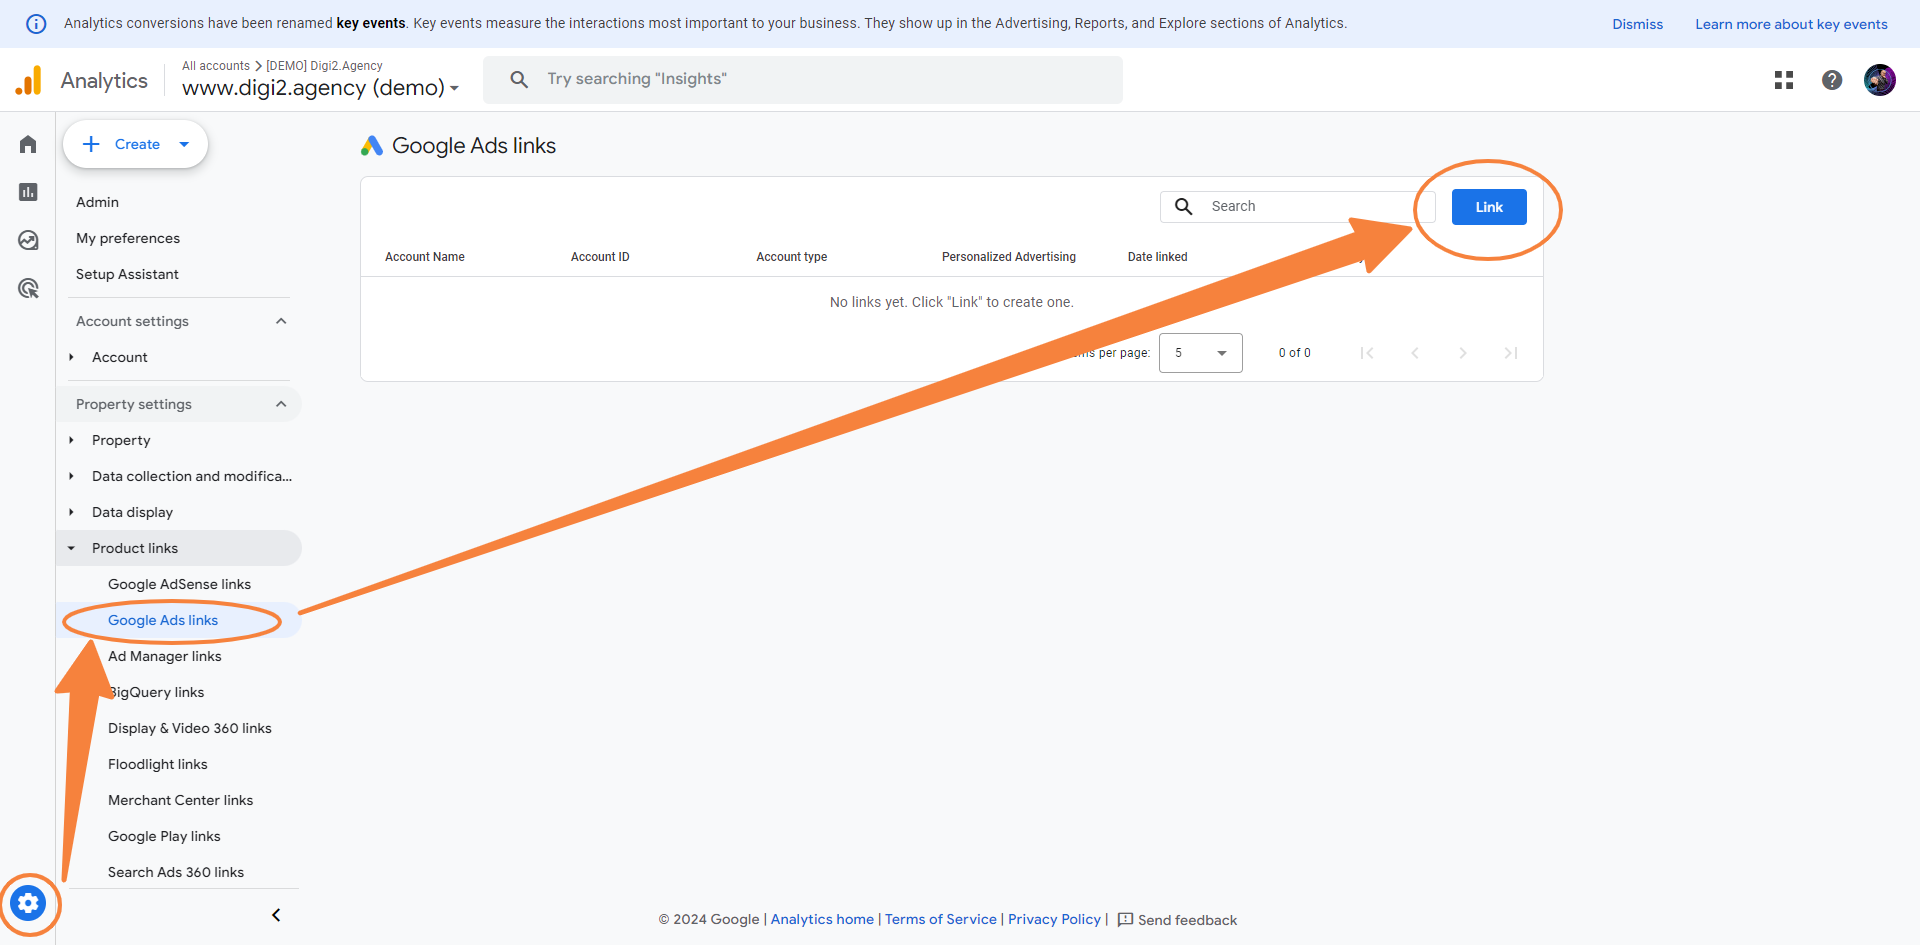Click the Account Name column header
The height and width of the screenshot is (945, 1920).
tap(425, 257)
